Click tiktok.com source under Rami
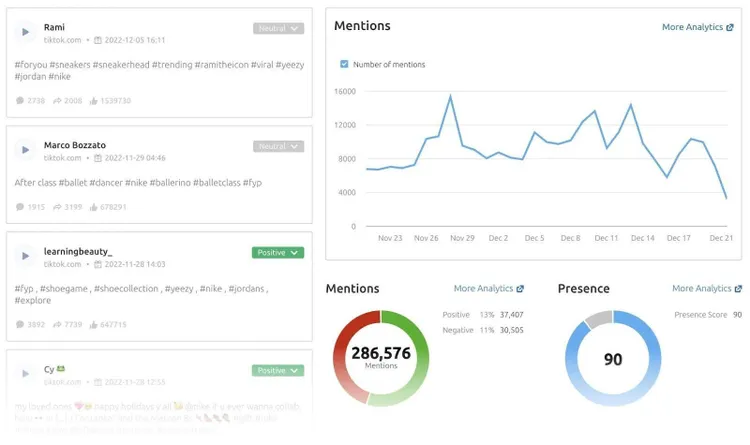 pos(62,40)
